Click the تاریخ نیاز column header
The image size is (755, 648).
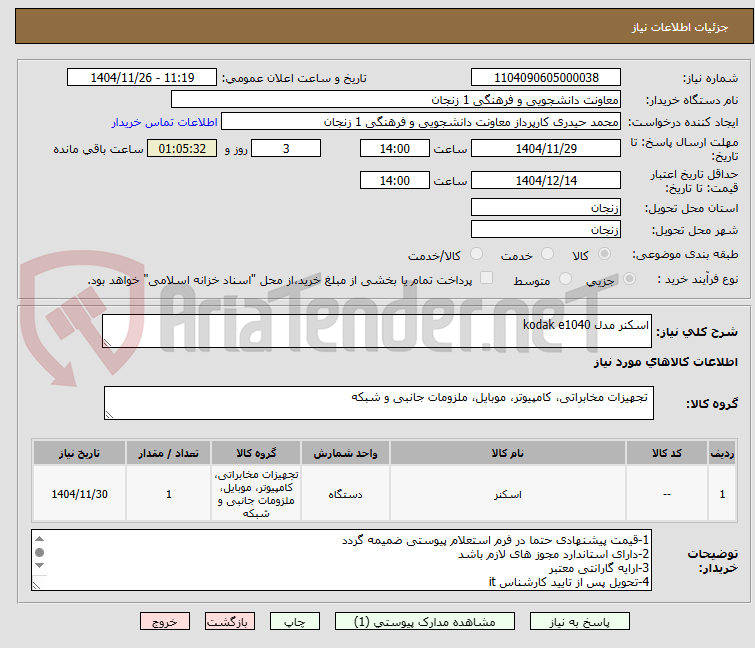click(x=79, y=453)
